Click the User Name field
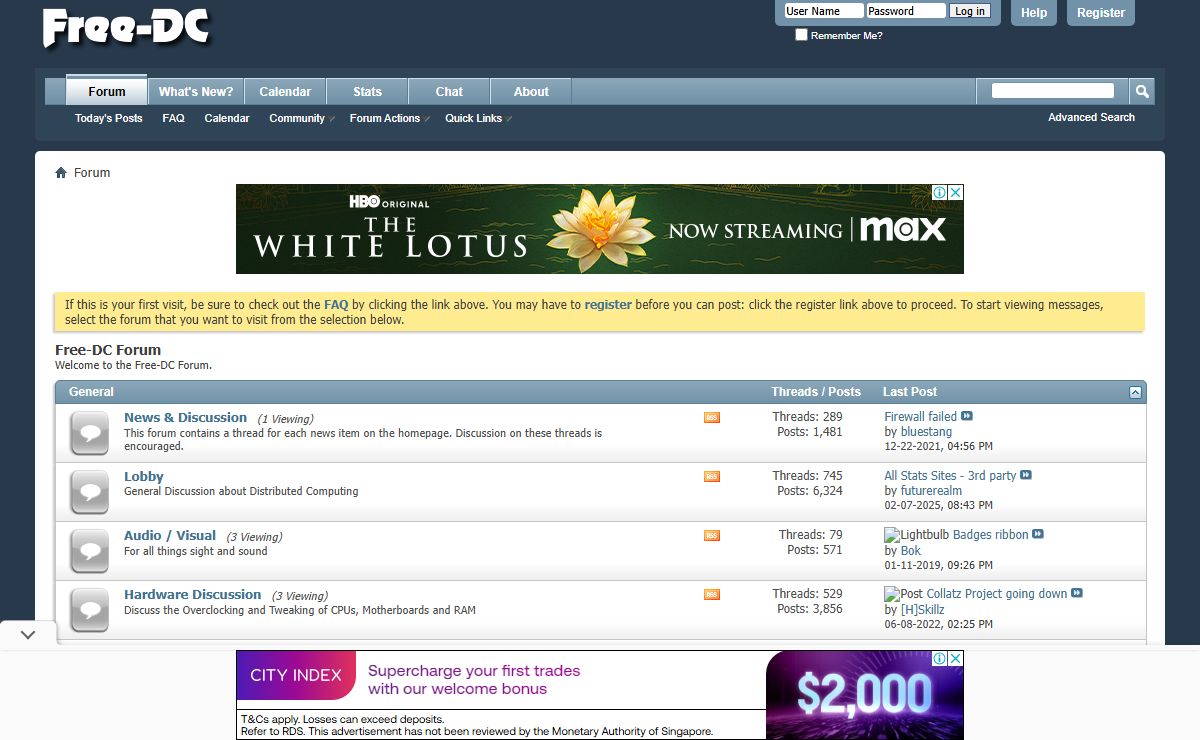1200x740 pixels. pyautogui.click(x=823, y=11)
